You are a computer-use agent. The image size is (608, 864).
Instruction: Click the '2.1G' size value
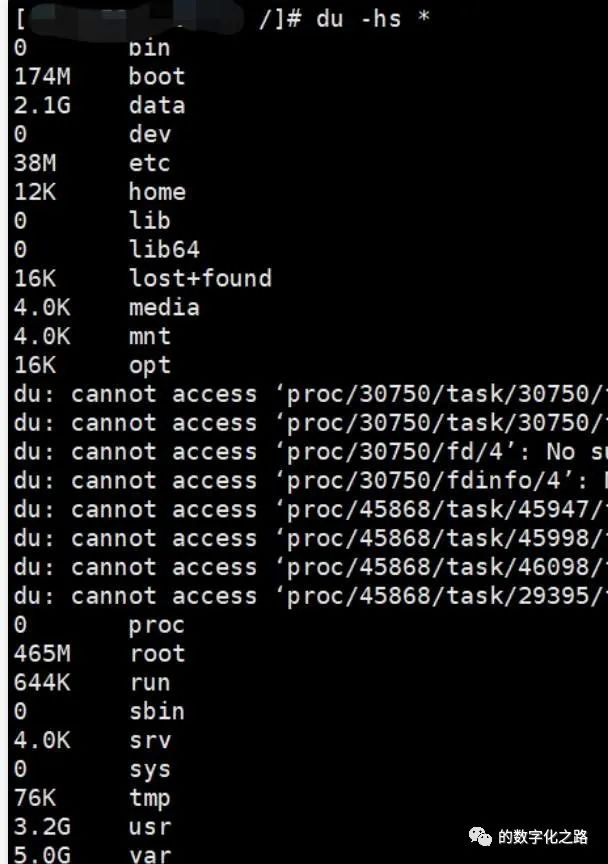click(x=42, y=105)
